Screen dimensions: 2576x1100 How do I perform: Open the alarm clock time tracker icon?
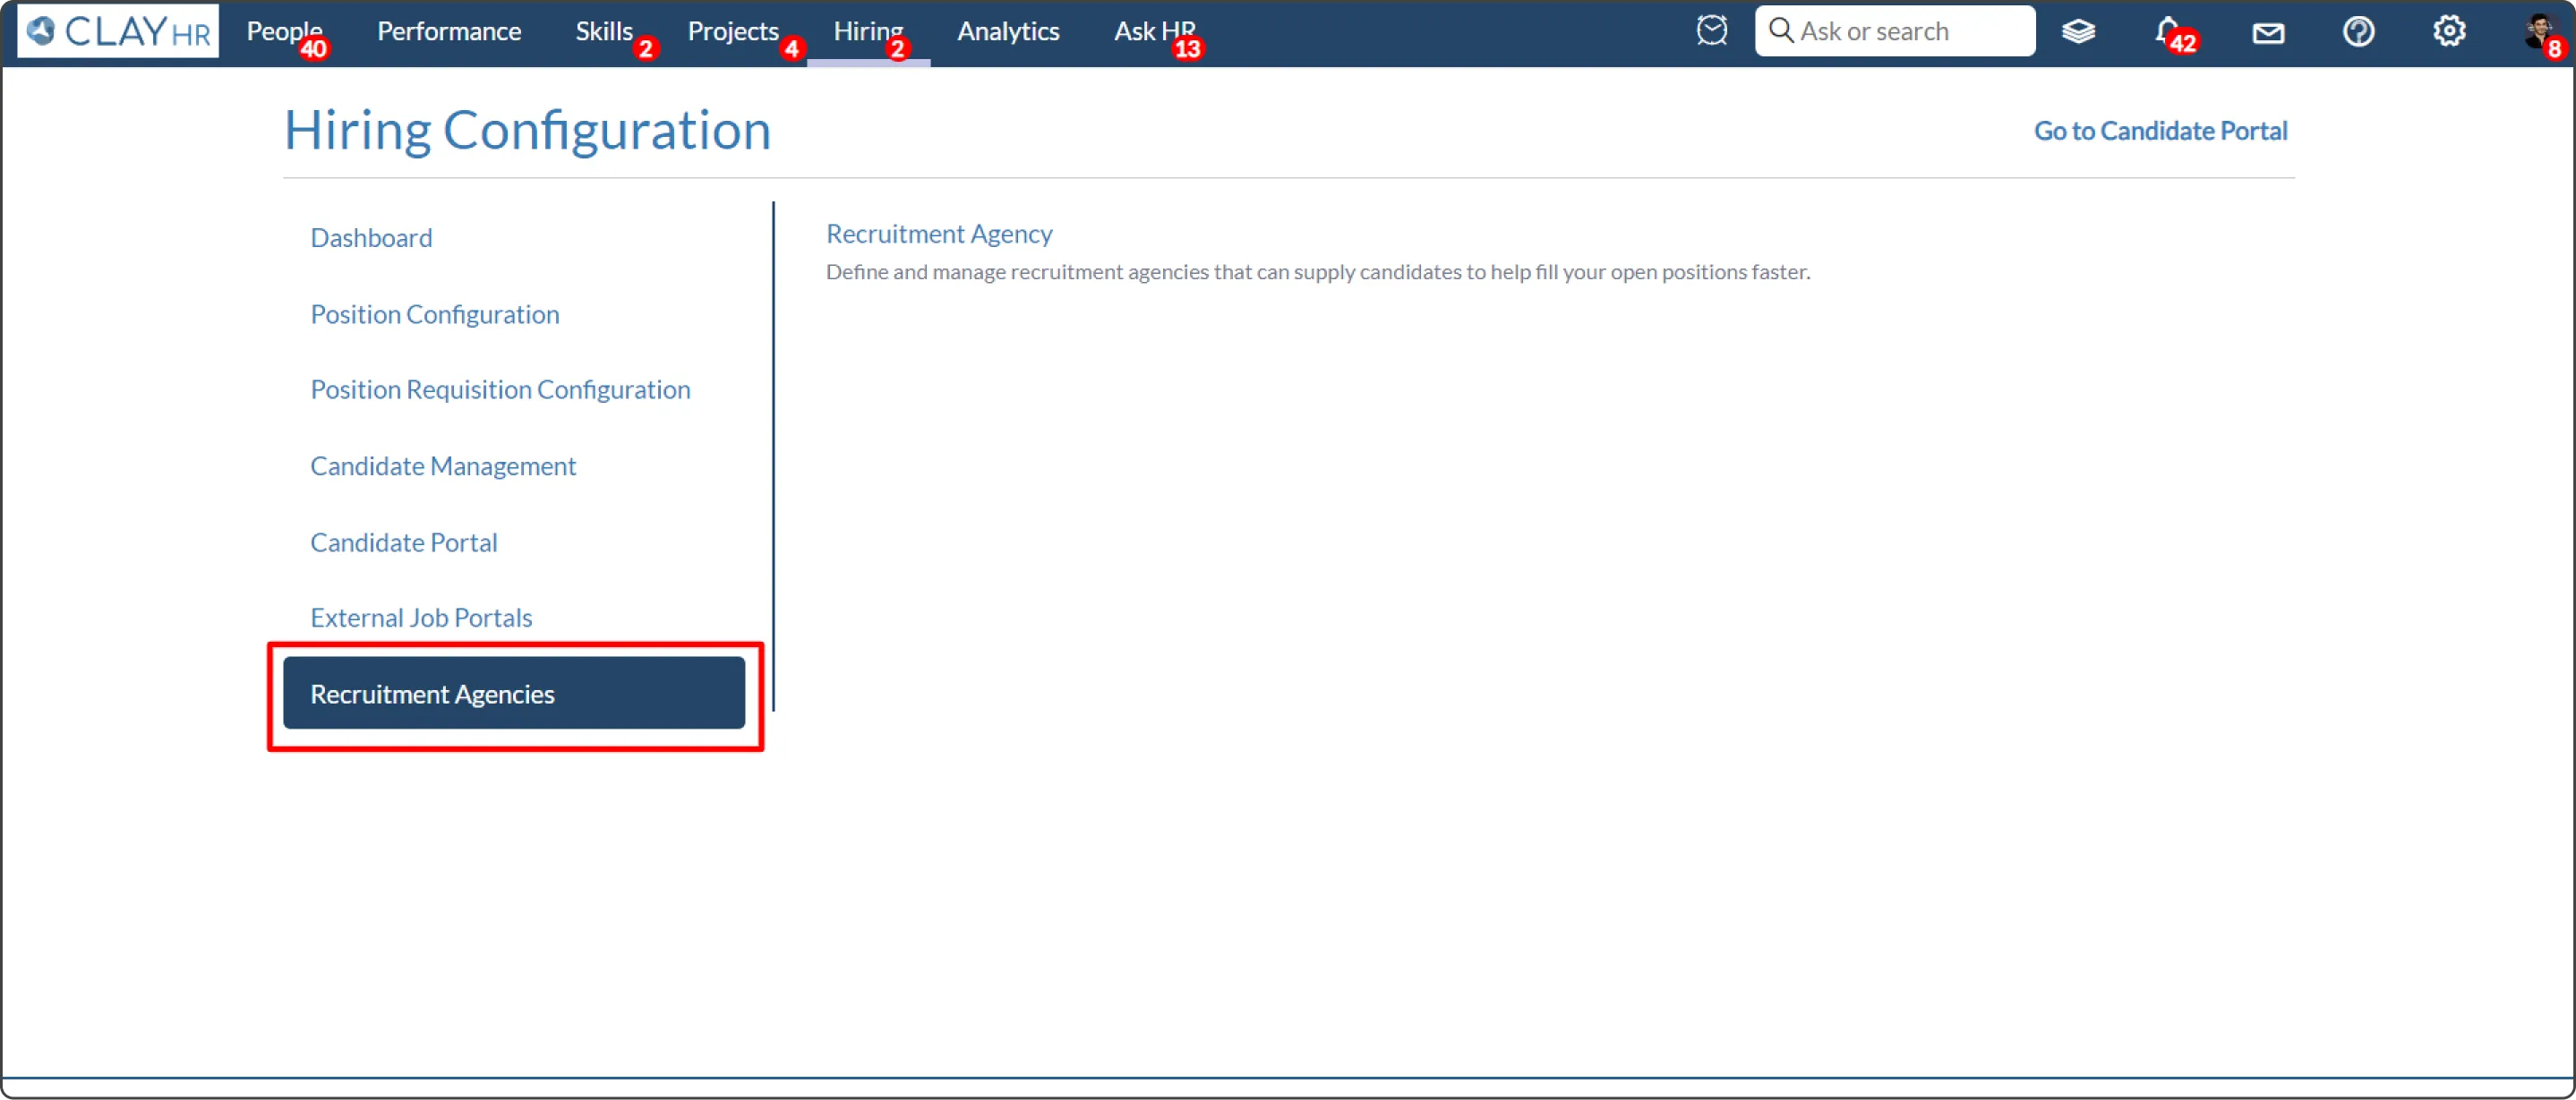(x=1711, y=31)
